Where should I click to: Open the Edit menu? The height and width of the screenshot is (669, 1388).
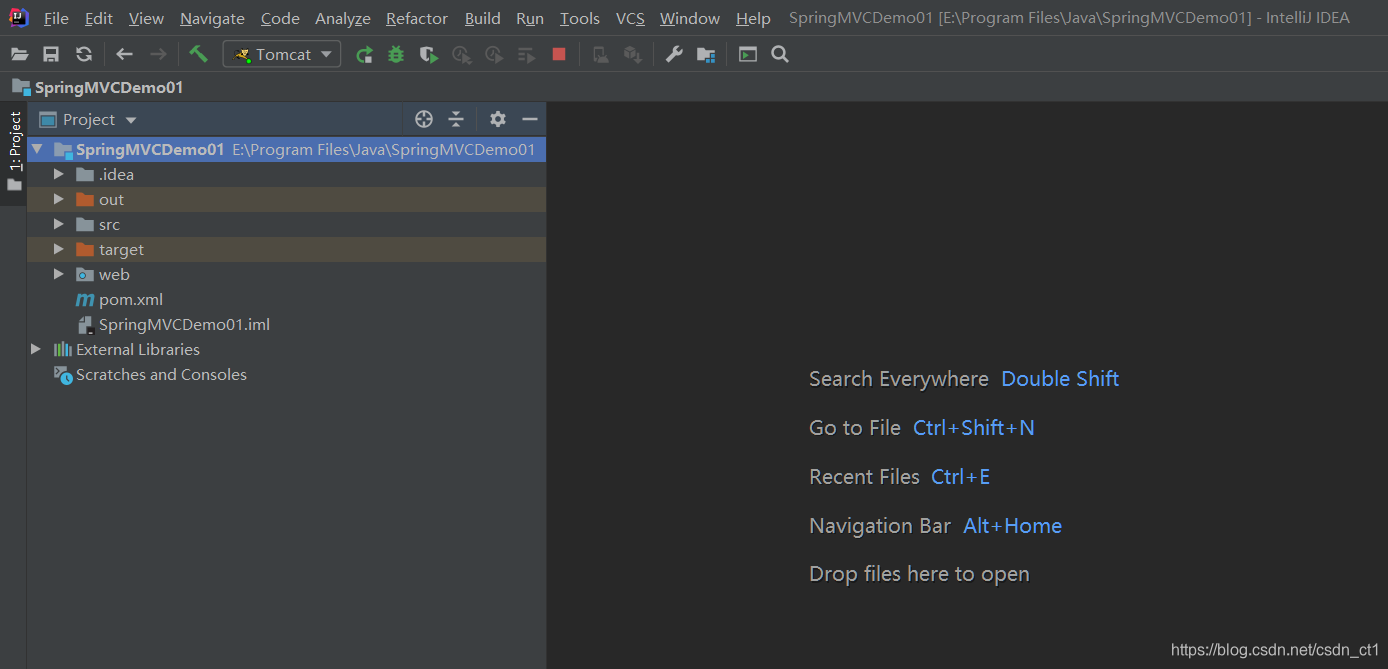(99, 18)
